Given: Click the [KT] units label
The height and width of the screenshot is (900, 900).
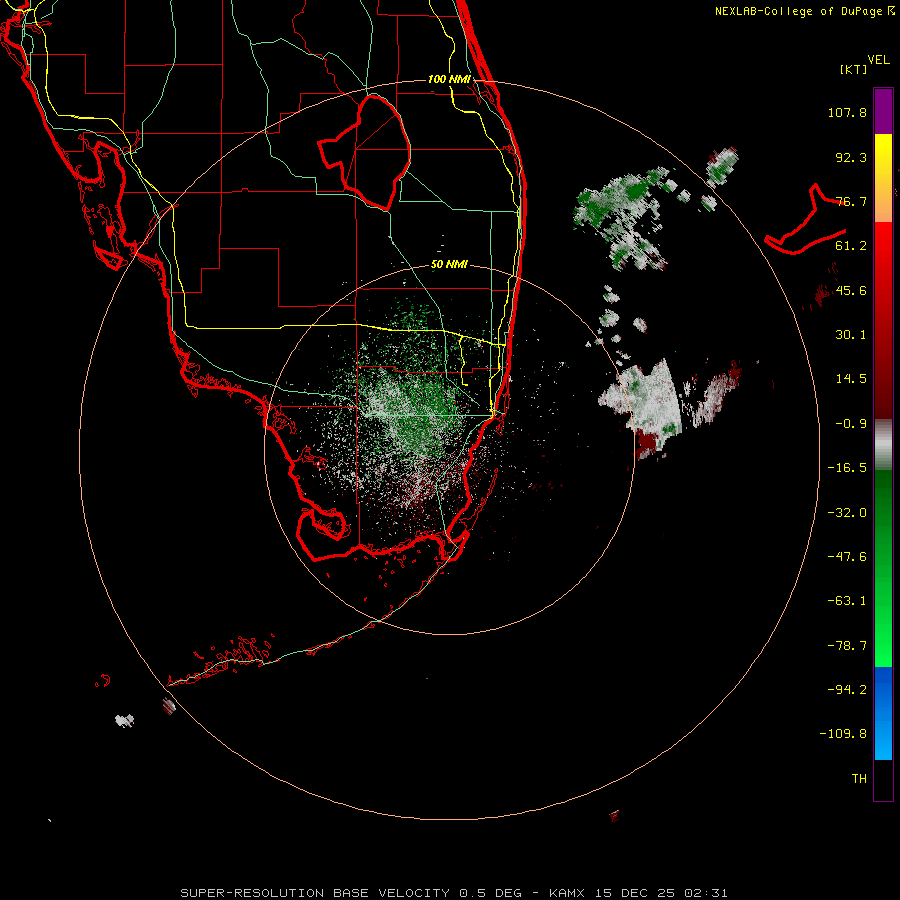Looking at the screenshot, I should click(x=854, y=69).
